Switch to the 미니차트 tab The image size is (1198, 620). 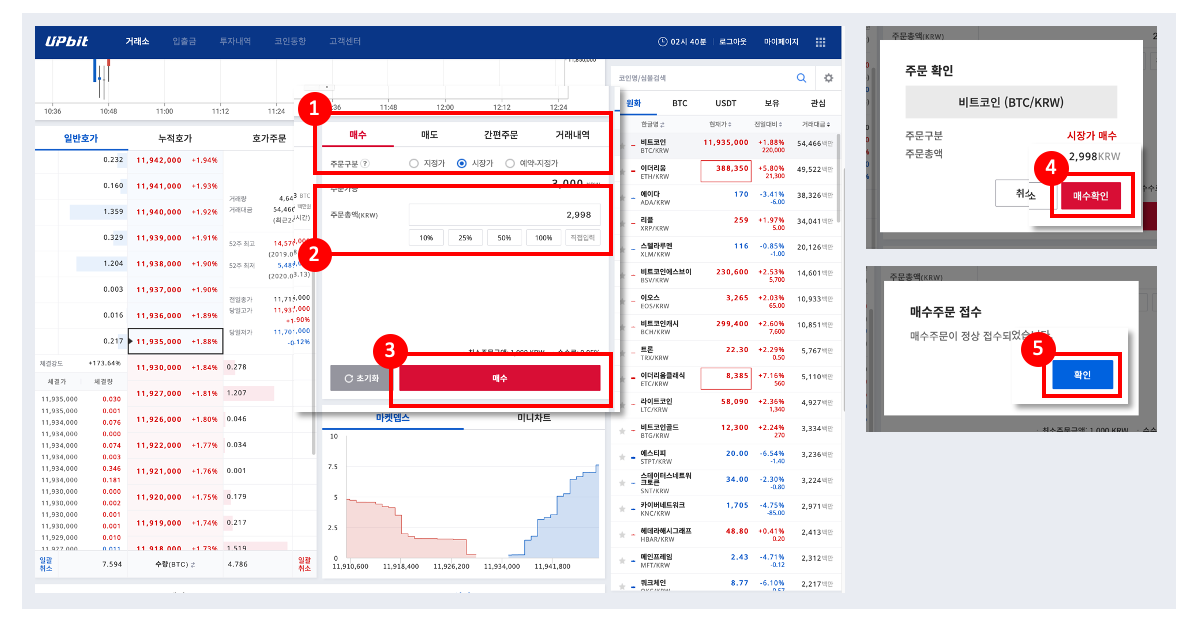tap(534, 418)
